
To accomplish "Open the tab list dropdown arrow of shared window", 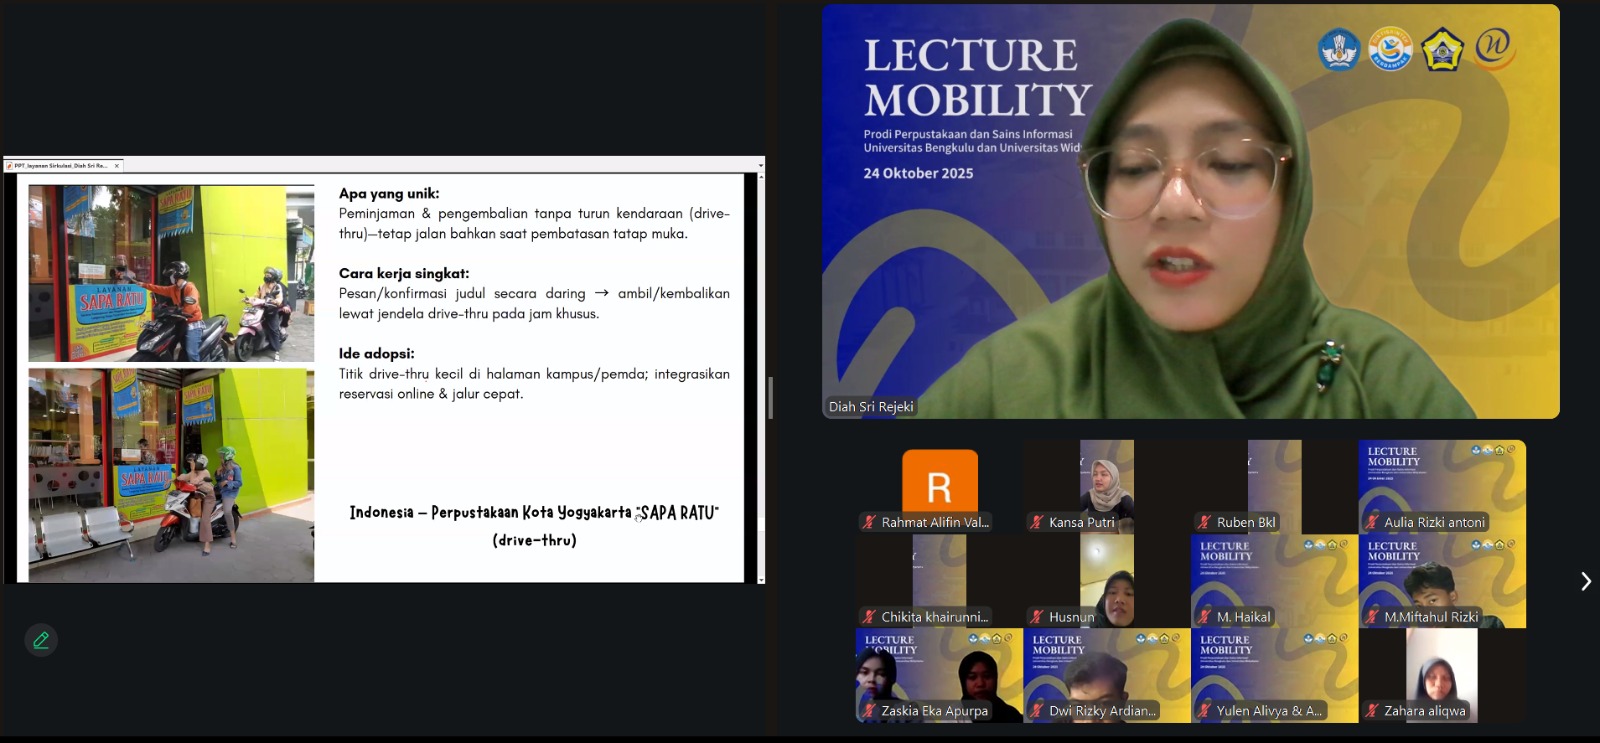I will pos(760,166).
